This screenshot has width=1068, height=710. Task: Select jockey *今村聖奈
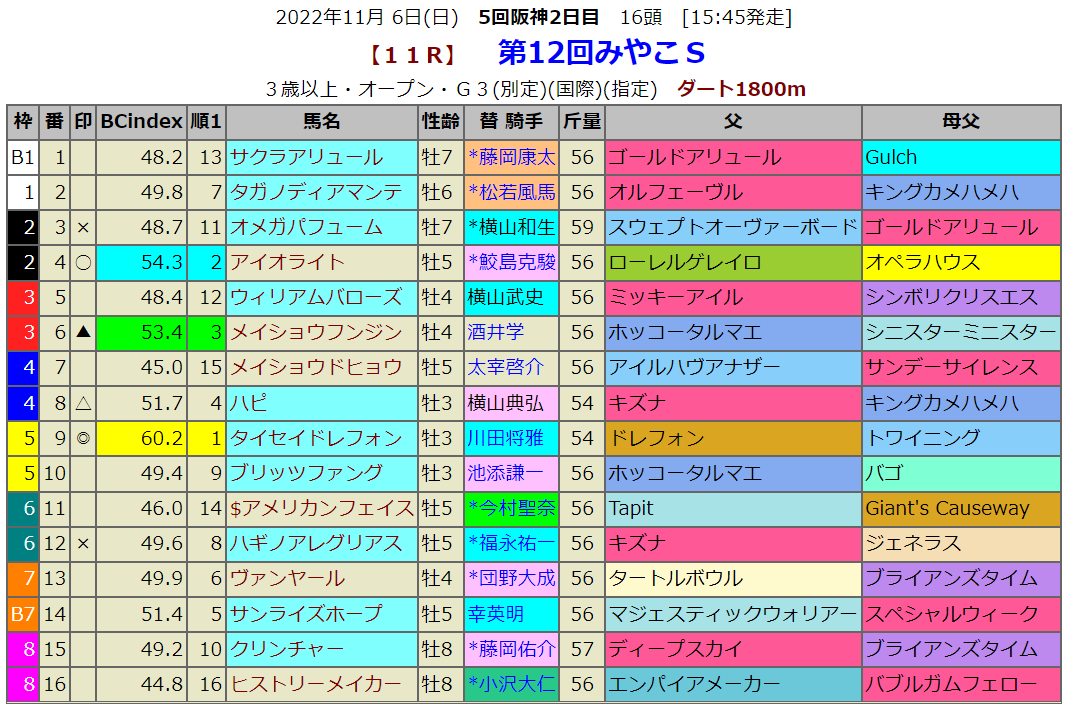[x=511, y=508]
